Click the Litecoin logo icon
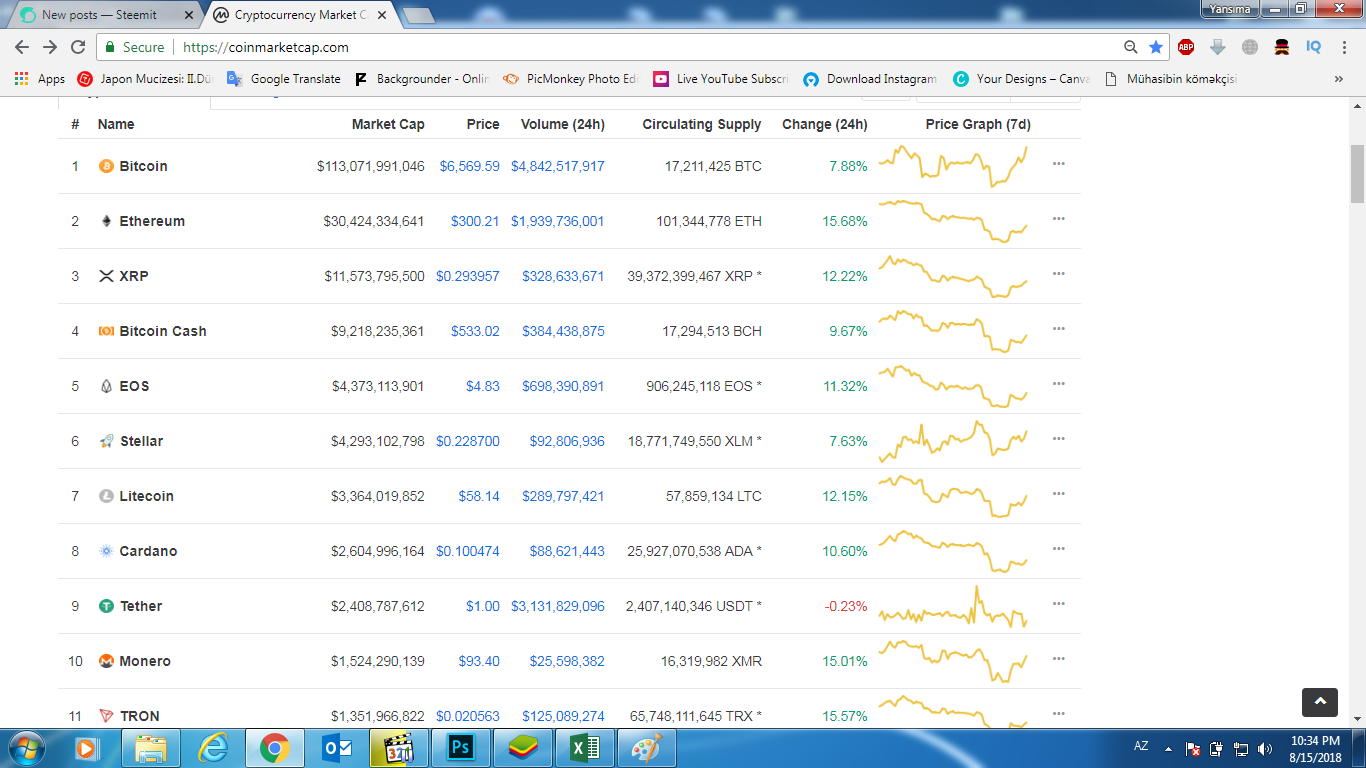This screenshot has width=1366, height=768. (x=106, y=496)
